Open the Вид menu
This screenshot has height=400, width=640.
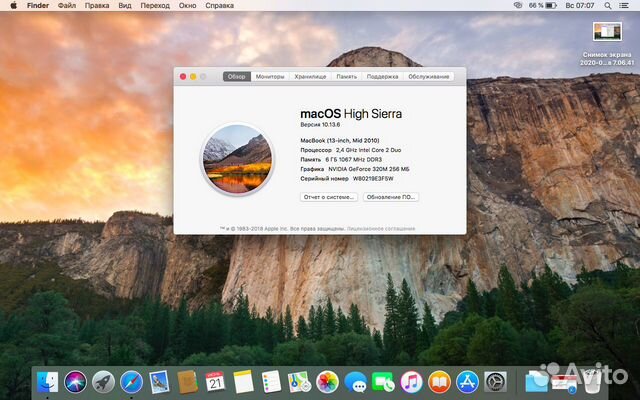pyautogui.click(x=125, y=6)
